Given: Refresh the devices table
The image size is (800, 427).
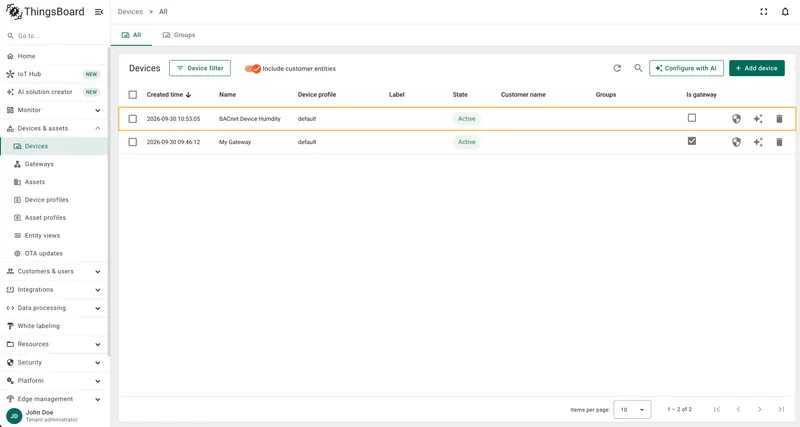Looking at the screenshot, I should coord(617,68).
